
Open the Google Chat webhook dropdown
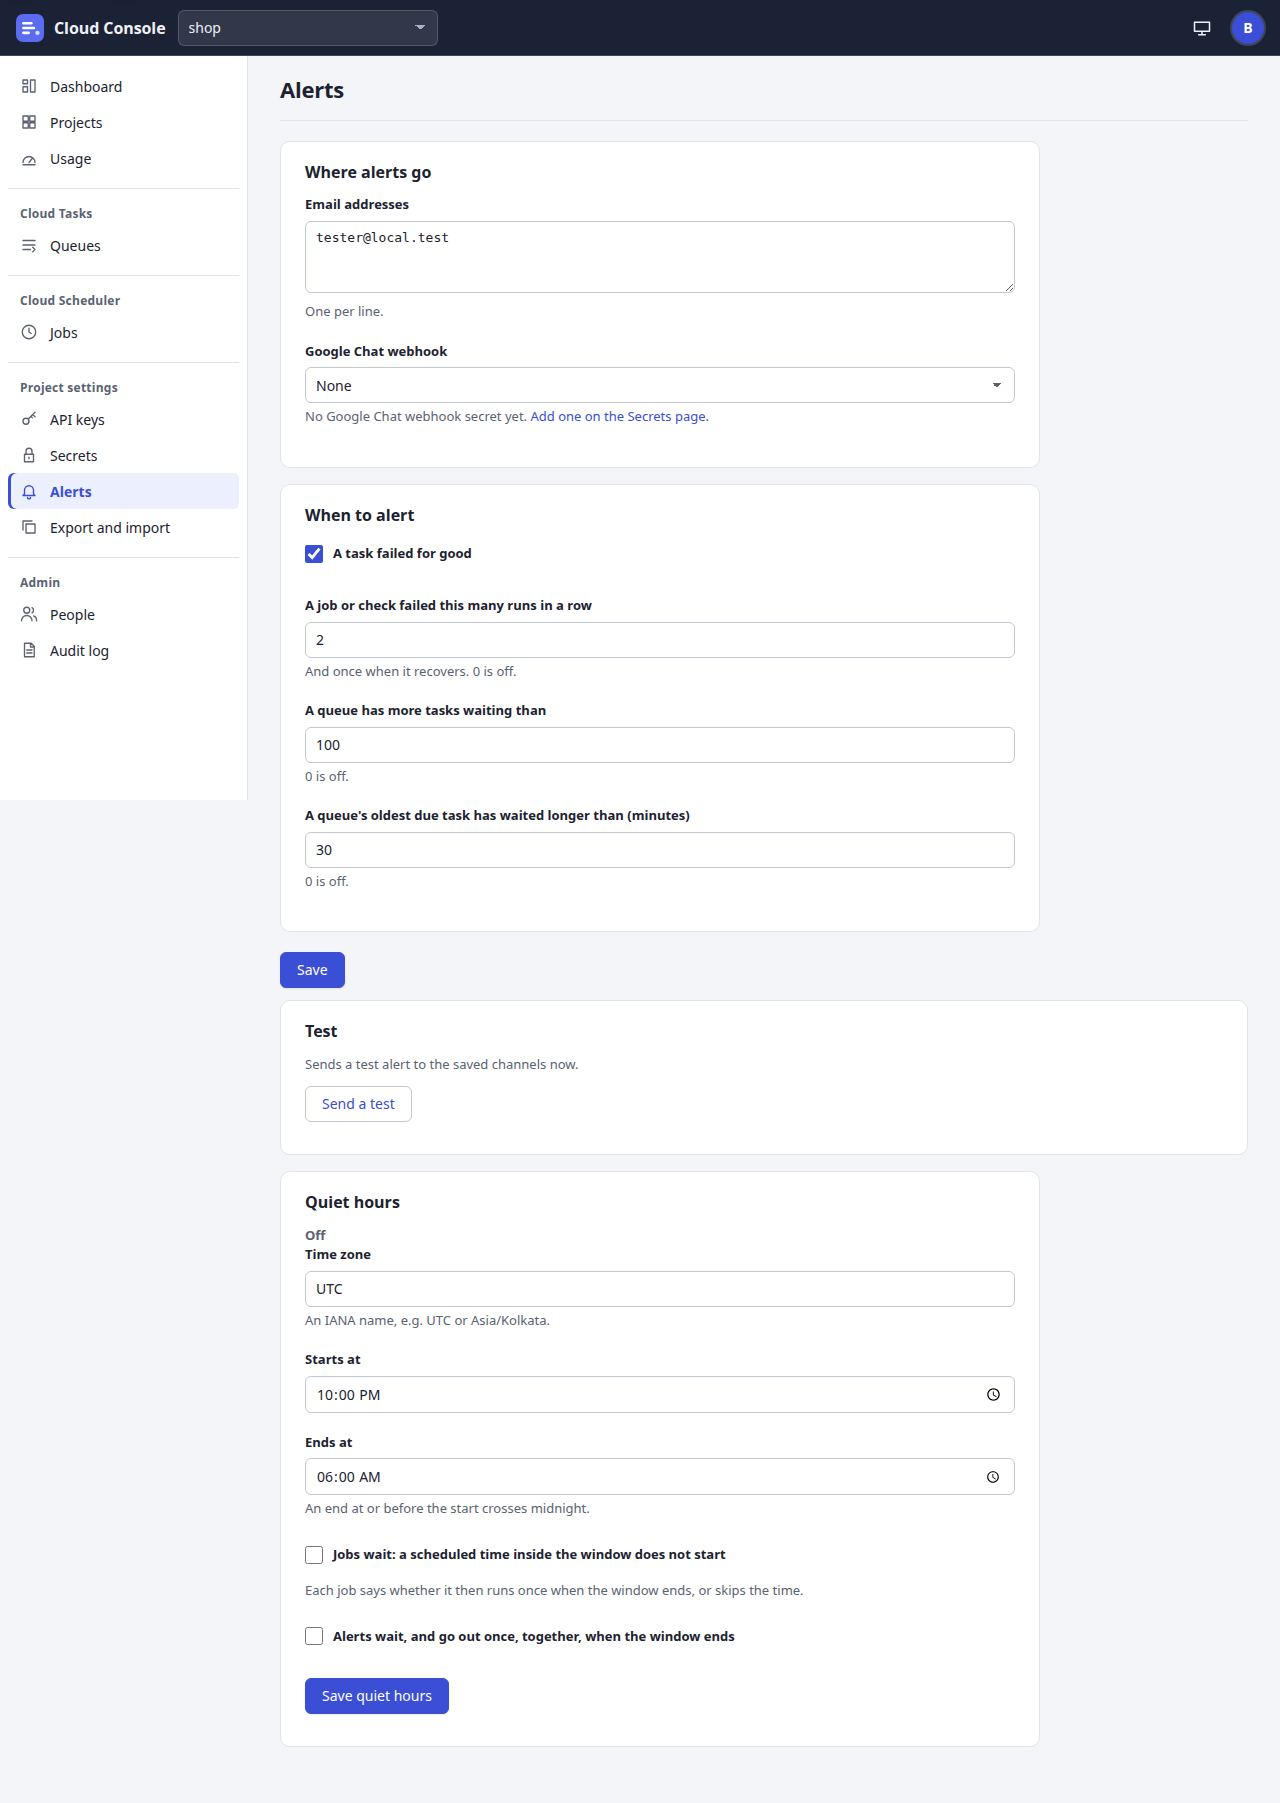660,385
